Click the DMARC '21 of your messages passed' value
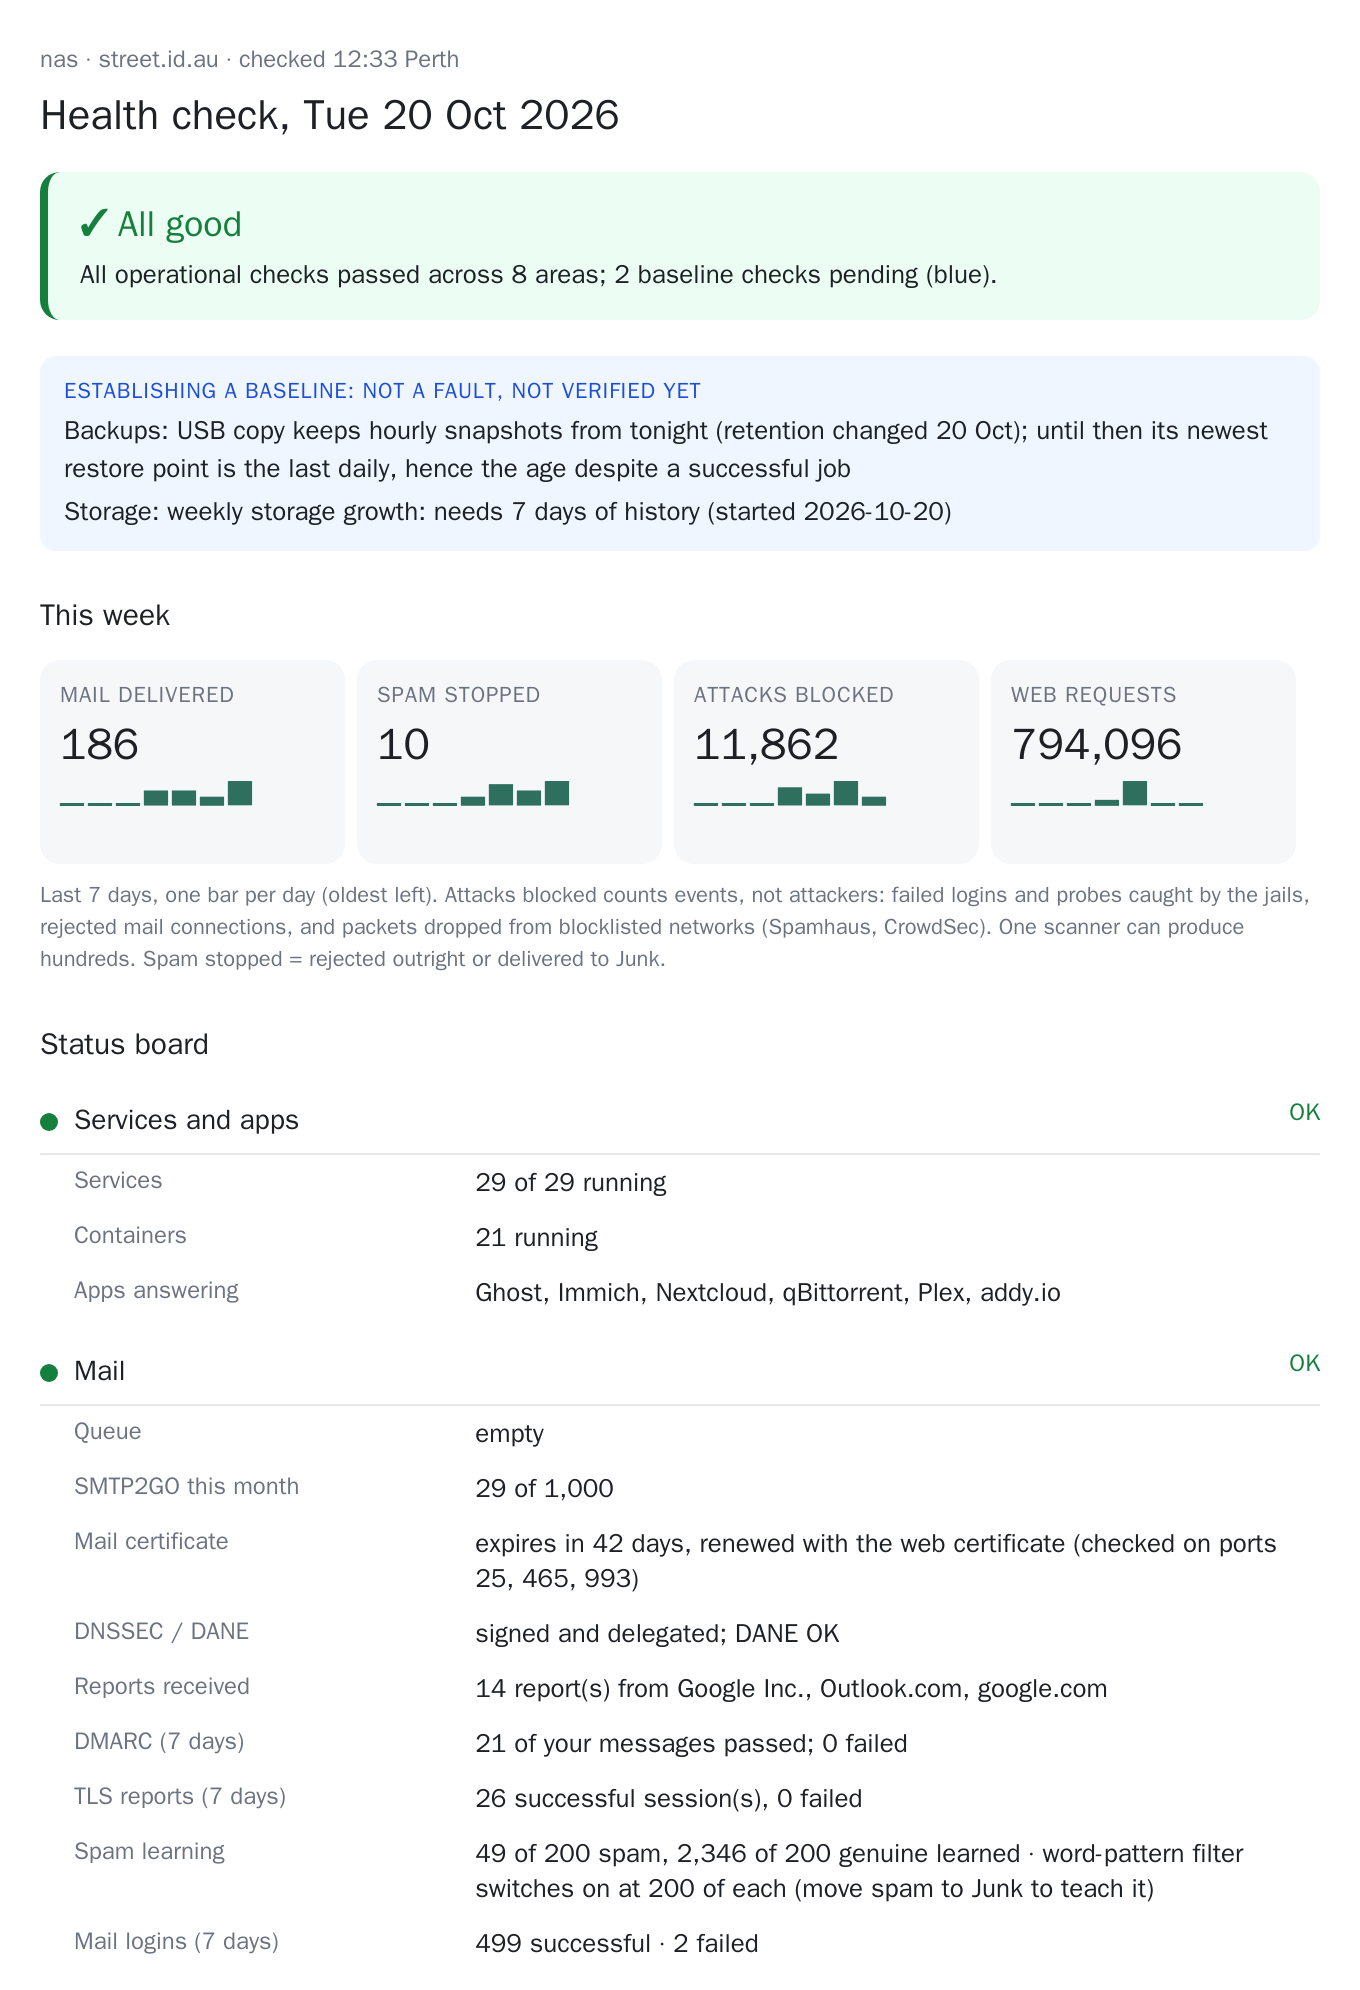This screenshot has width=1360, height=1990. [x=691, y=1743]
